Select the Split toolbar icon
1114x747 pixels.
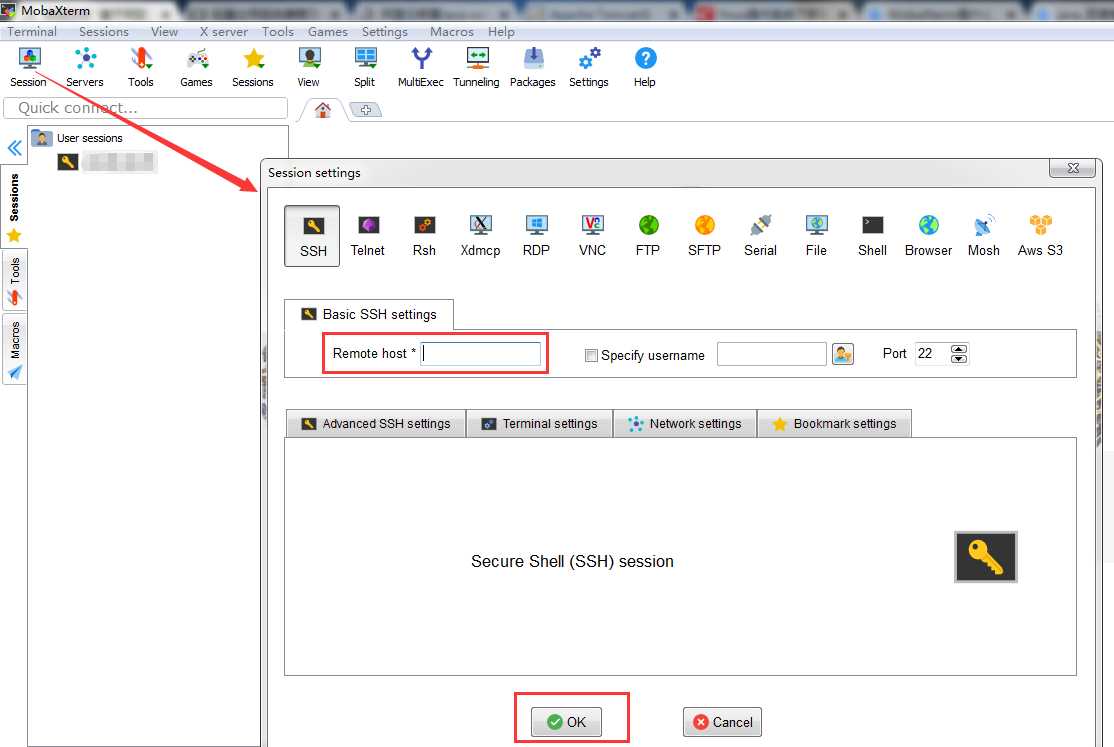click(x=364, y=68)
